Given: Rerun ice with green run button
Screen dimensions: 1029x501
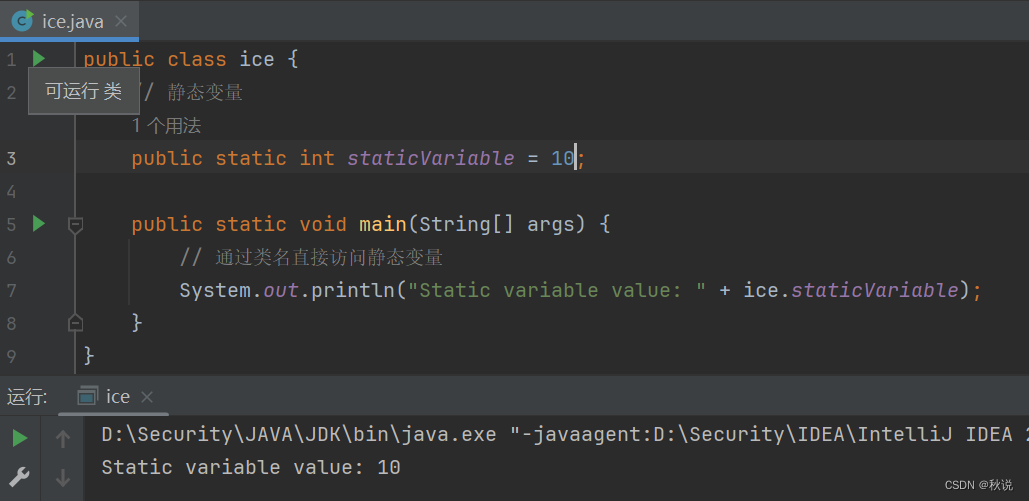Looking at the screenshot, I should [20, 438].
